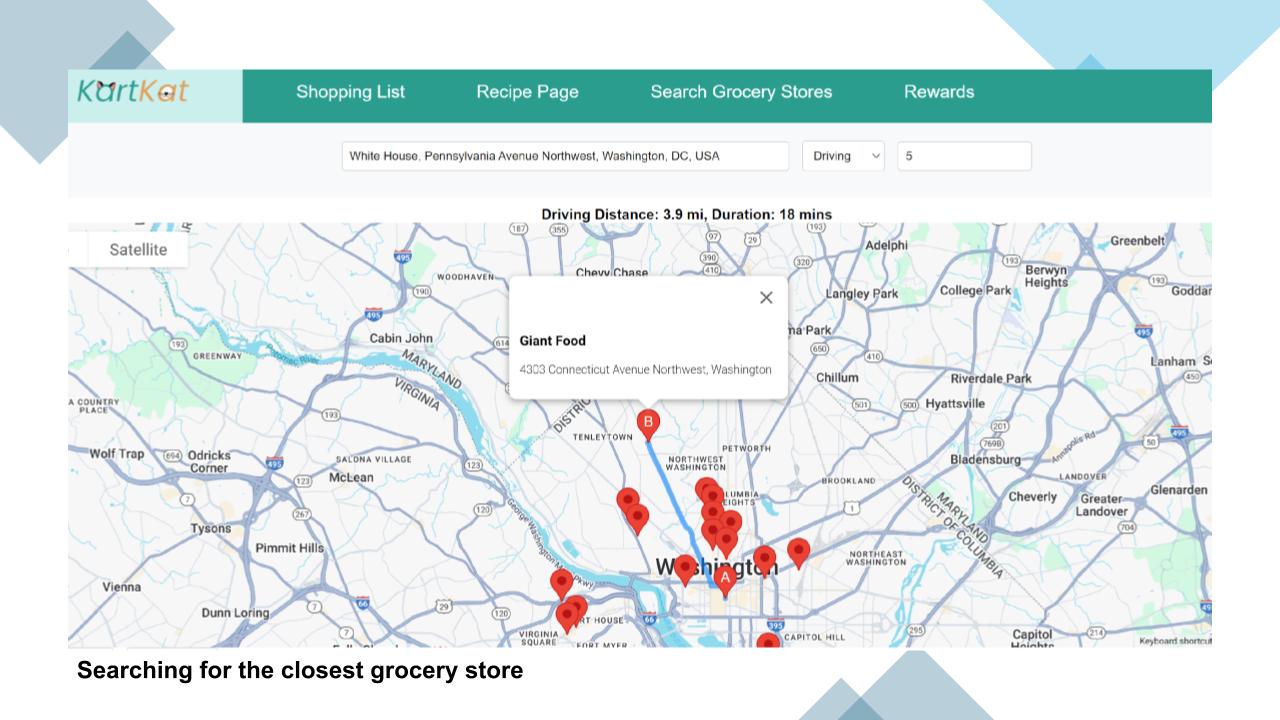Screen dimensions: 1280x720
Task: Open Search Grocery Stores tab
Action: pyautogui.click(x=741, y=92)
